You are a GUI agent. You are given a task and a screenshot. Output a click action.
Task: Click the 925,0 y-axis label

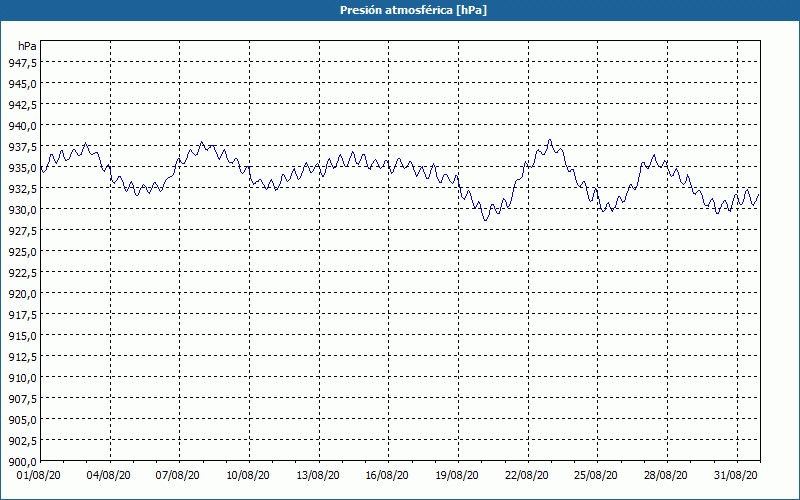pyautogui.click(x=22, y=252)
